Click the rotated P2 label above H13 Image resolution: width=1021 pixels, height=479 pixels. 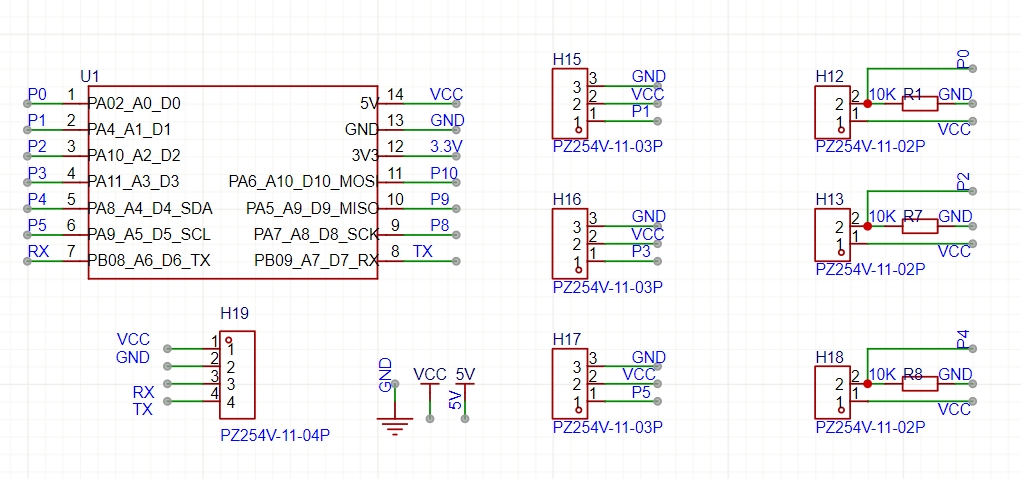click(x=963, y=182)
